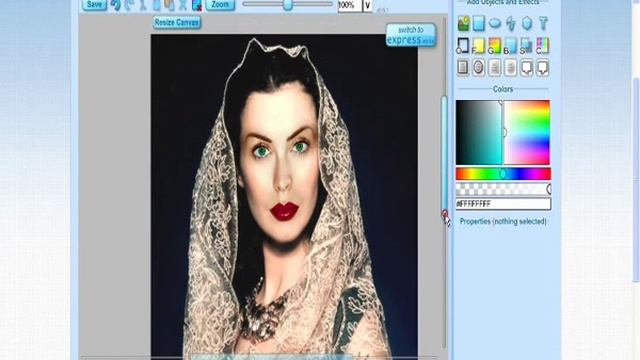Click the Colors section heading
The image size is (640, 360).
tap(503, 89)
